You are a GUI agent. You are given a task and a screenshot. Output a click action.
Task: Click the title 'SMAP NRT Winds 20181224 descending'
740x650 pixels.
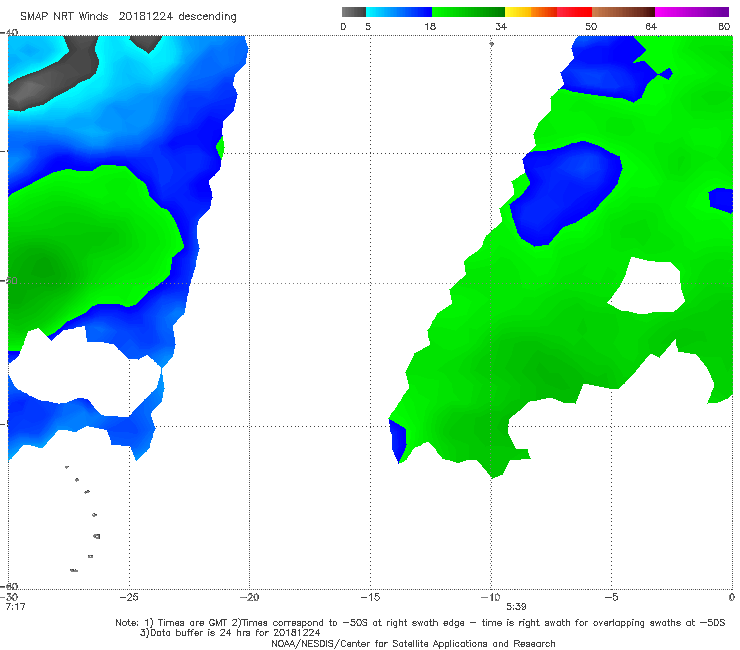tap(128, 16)
